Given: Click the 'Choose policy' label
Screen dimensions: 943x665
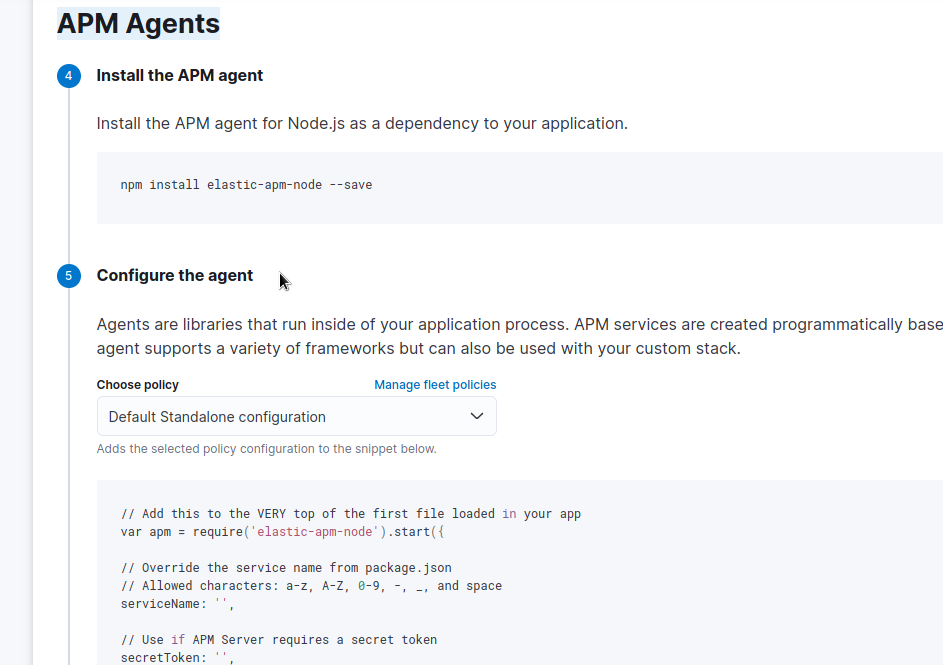Looking at the screenshot, I should (138, 385).
